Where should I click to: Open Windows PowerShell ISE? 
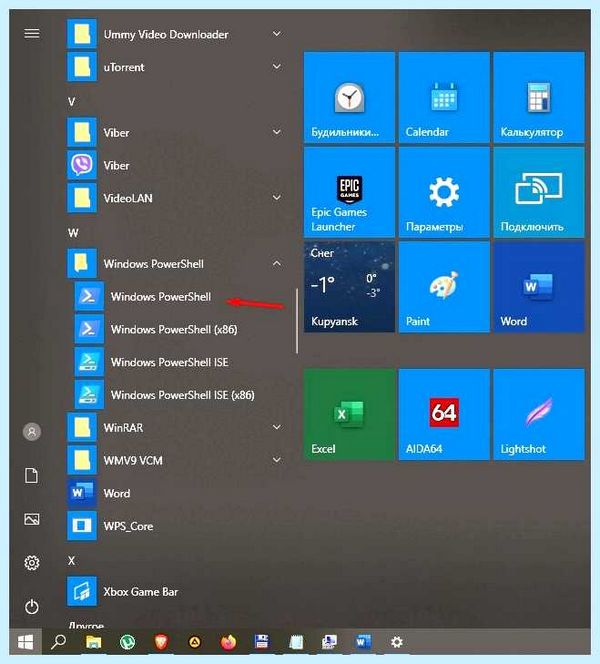coord(178,362)
